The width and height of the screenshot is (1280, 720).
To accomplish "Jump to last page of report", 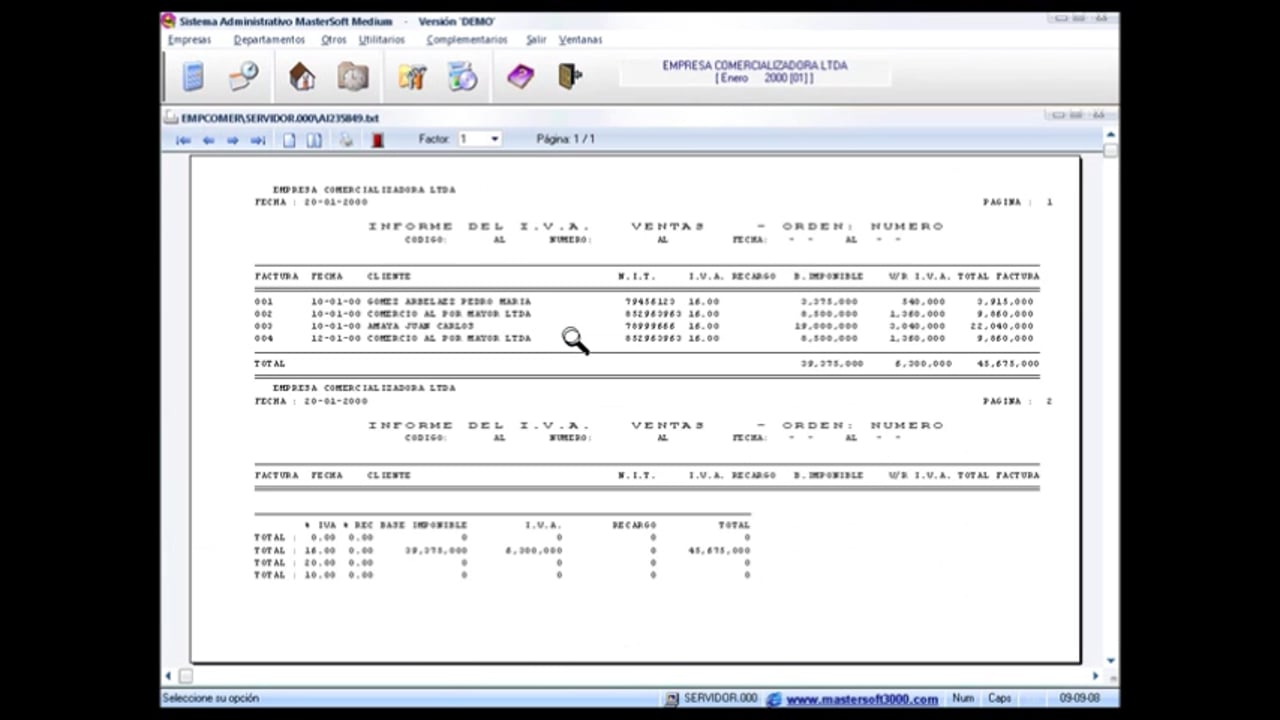I will [x=258, y=140].
